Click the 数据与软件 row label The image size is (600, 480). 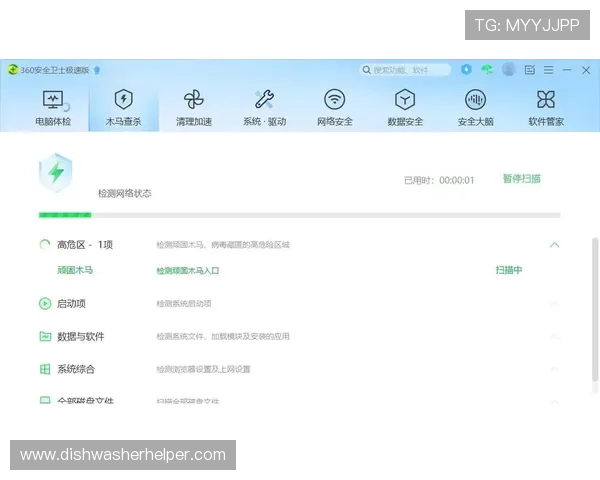(80, 336)
